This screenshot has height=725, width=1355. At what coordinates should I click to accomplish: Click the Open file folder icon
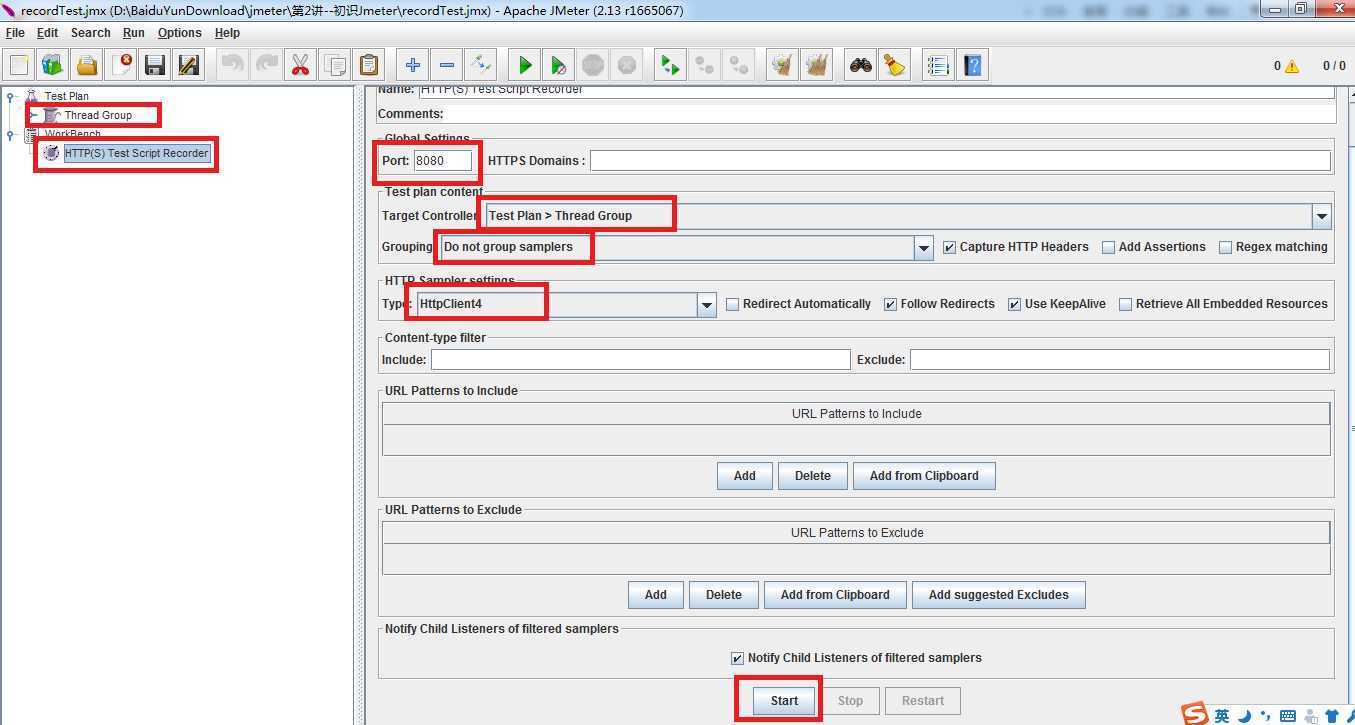(x=87, y=65)
